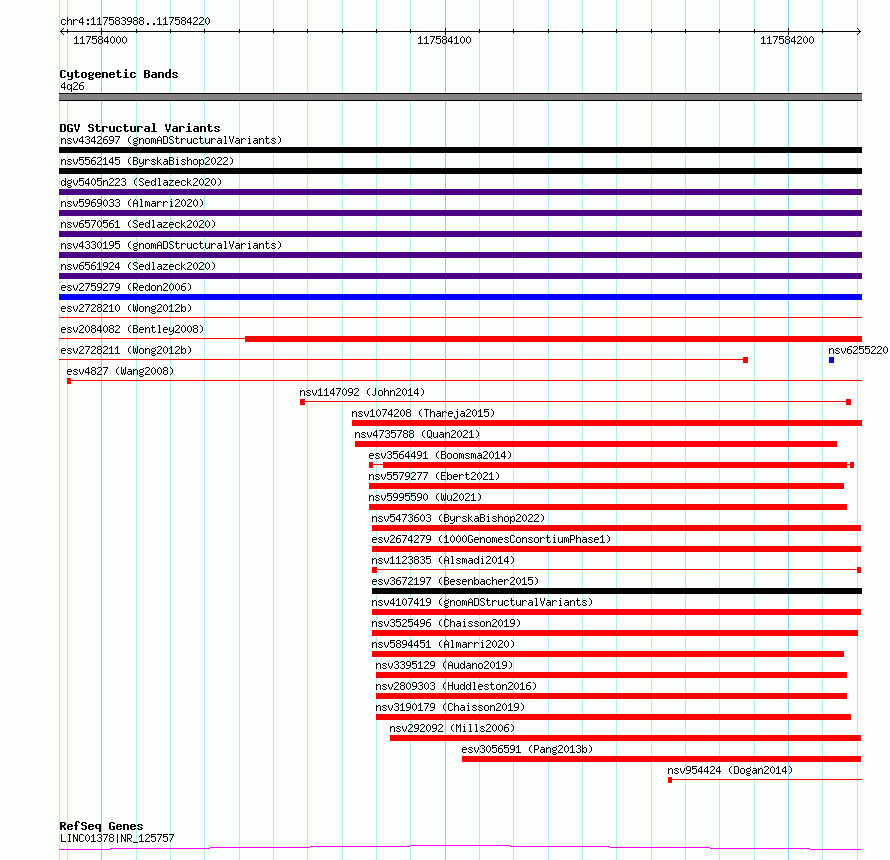The width and height of the screenshot is (890, 860).
Task: Open the nsv5562145 (ByrskaBishop2022) variant
Action: click(x=147, y=161)
